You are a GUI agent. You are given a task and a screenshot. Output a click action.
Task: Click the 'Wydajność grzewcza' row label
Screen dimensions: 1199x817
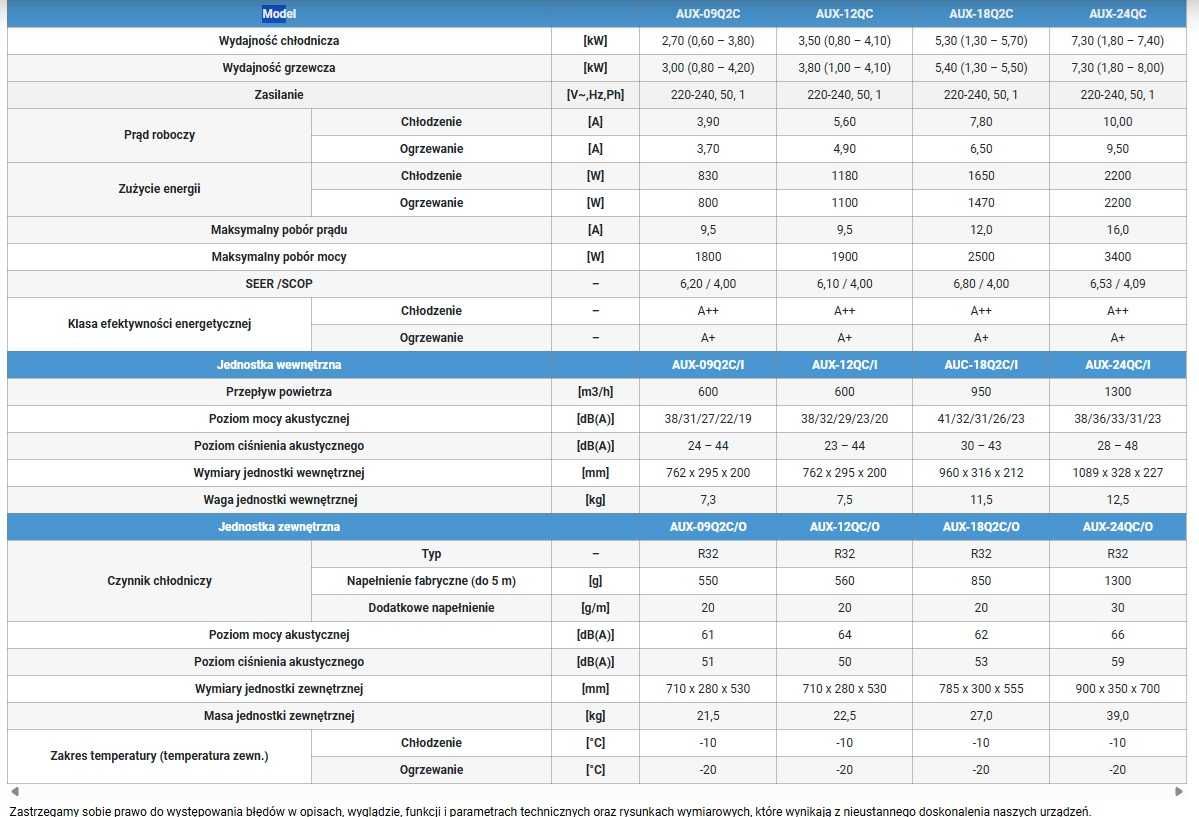(279, 67)
